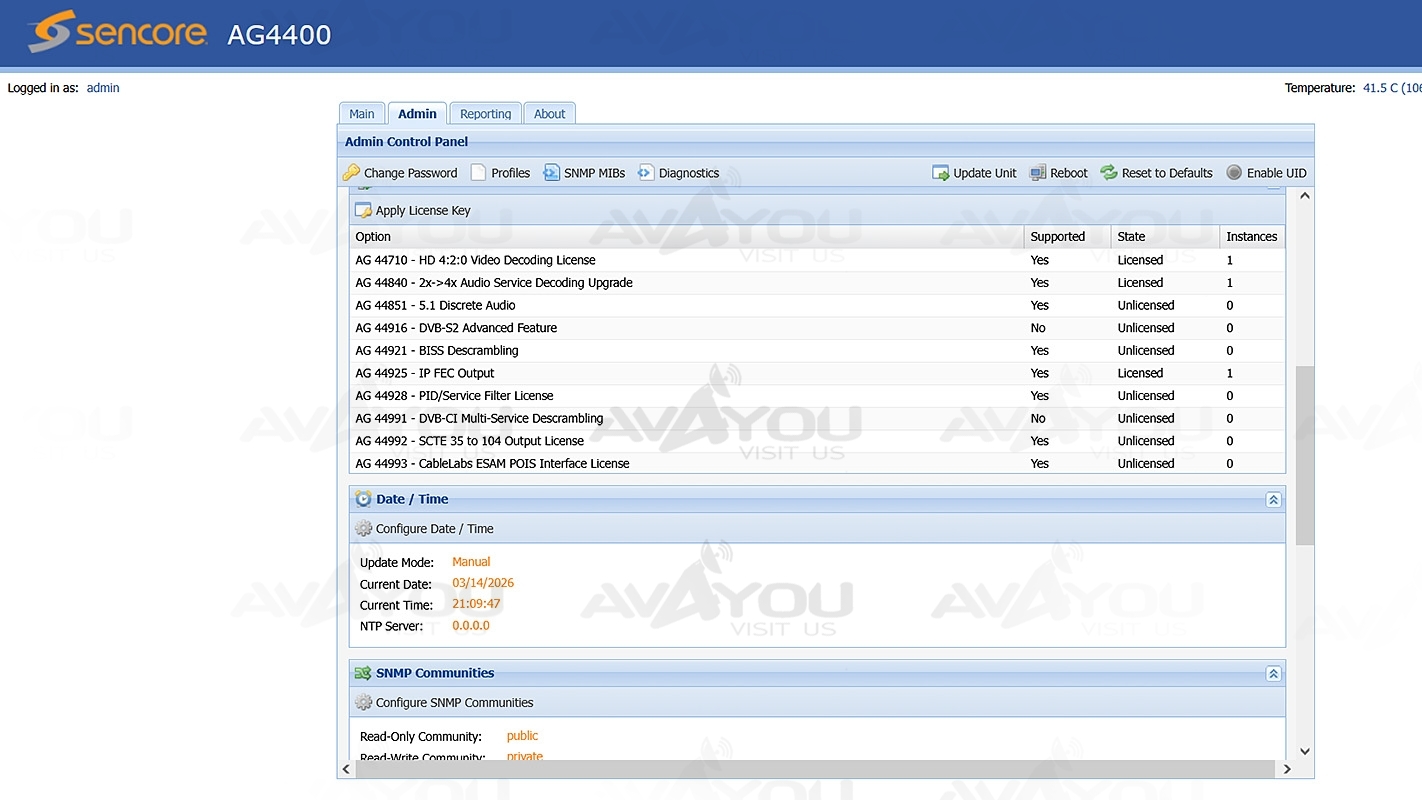Click the SNMP MIBs icon
The image size is (1422, 800).
click(x=552, y=173)
